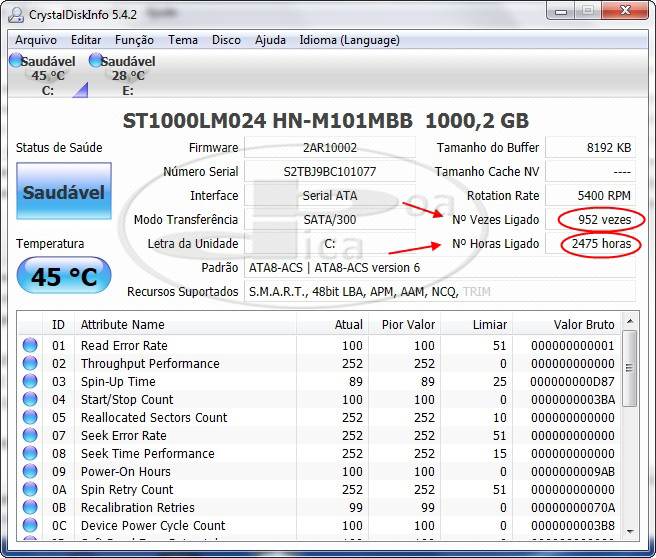This screenshot has height=558, width=656.
Task: Click the status orb for Spin Retry Count
Action: click(30, 489)
